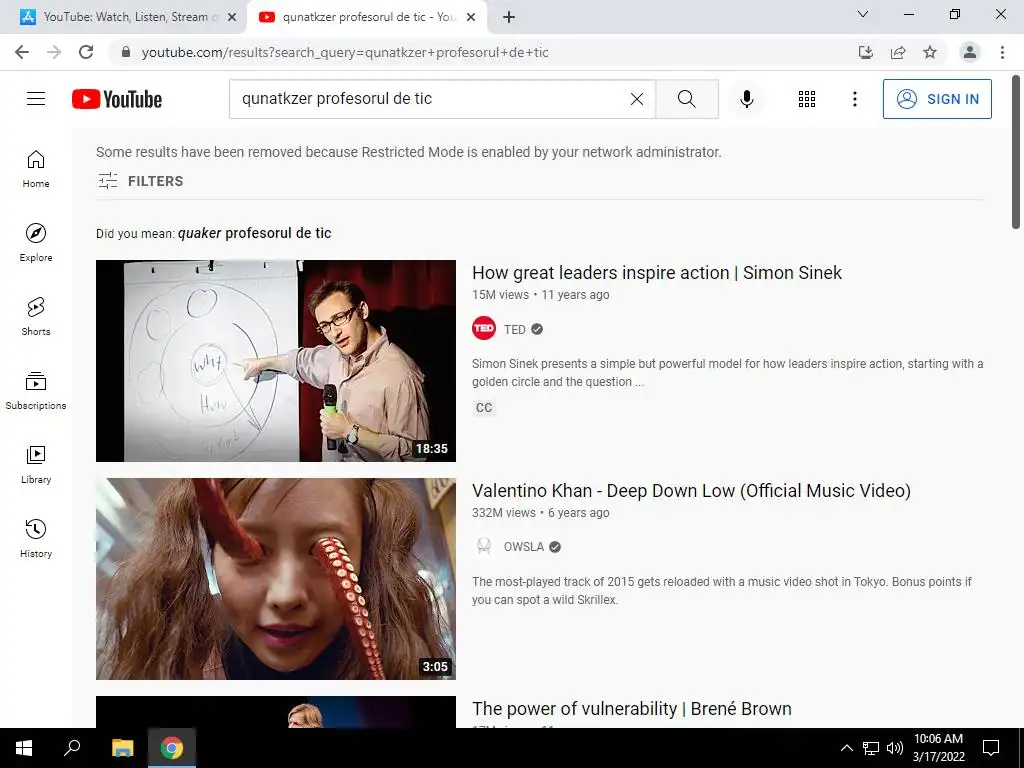This screenshot has width=1024, height=768.
Task: Open the Windows Start menu
Action: pos(24,748)
